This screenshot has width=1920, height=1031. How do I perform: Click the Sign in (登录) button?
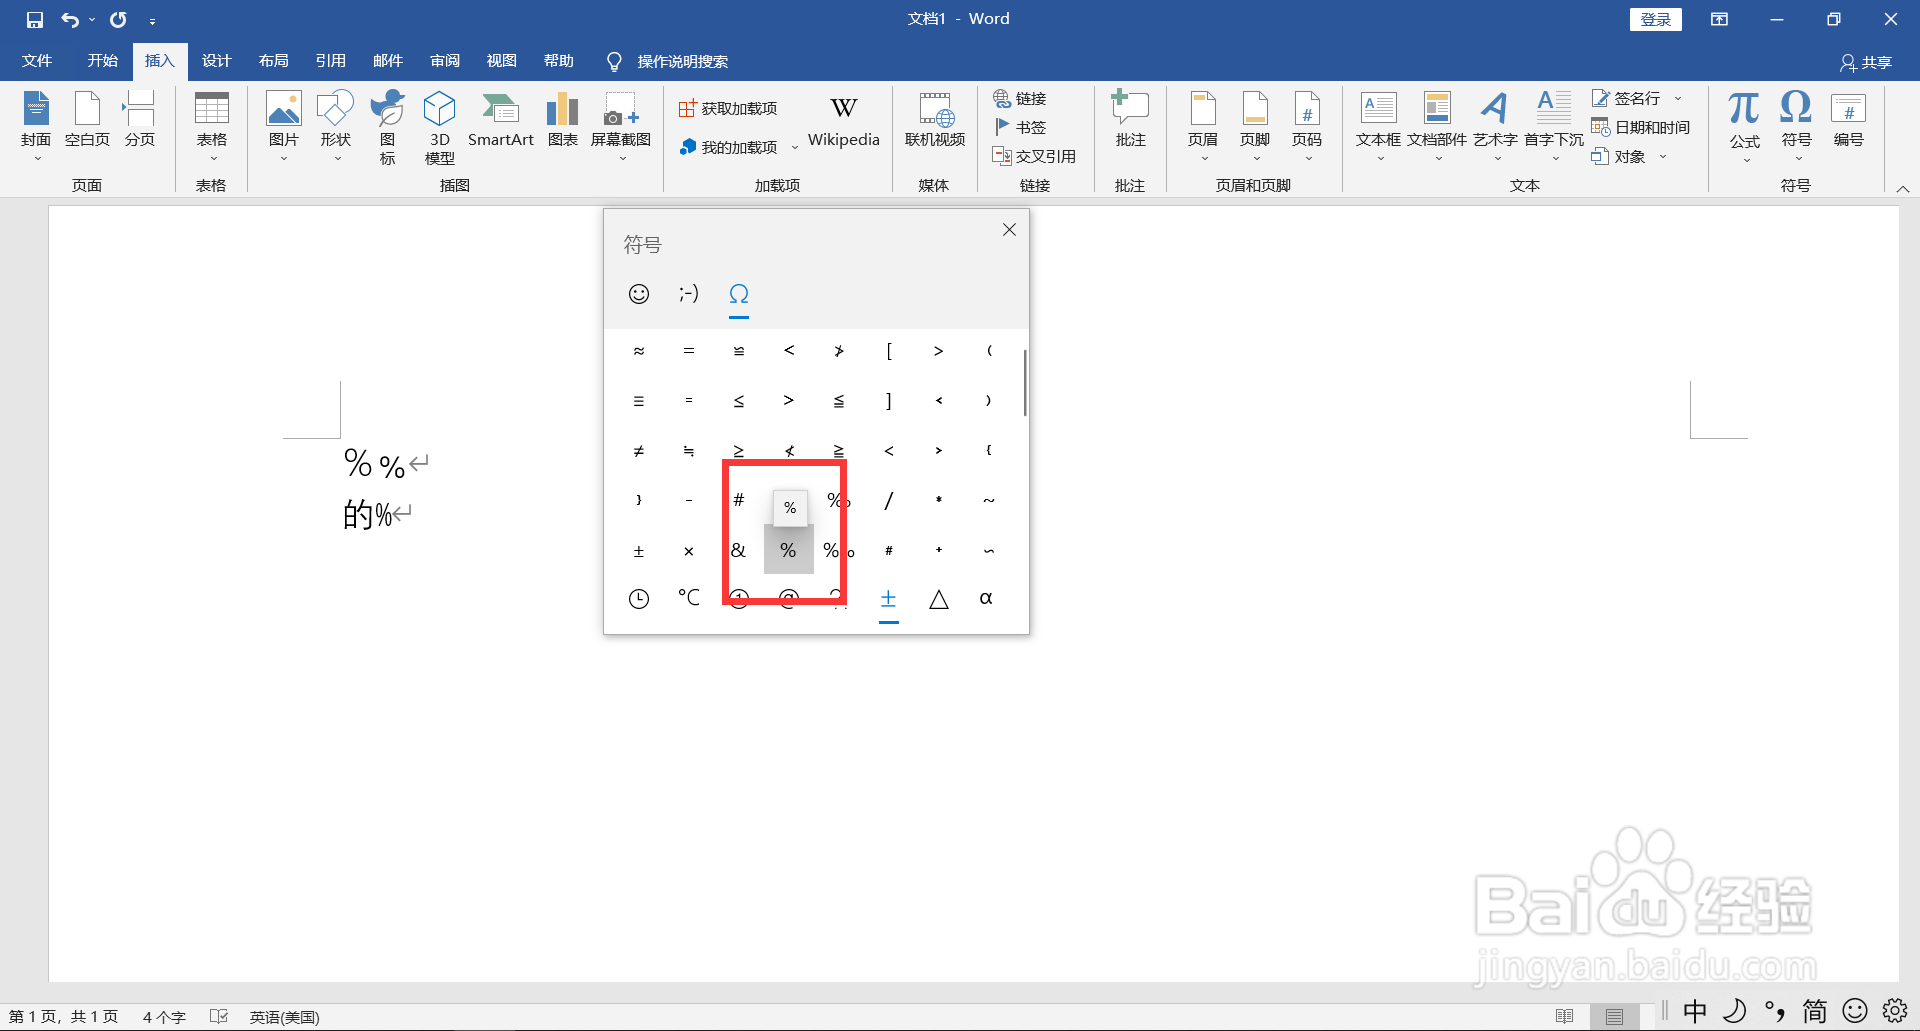[x=1656, y=19]
